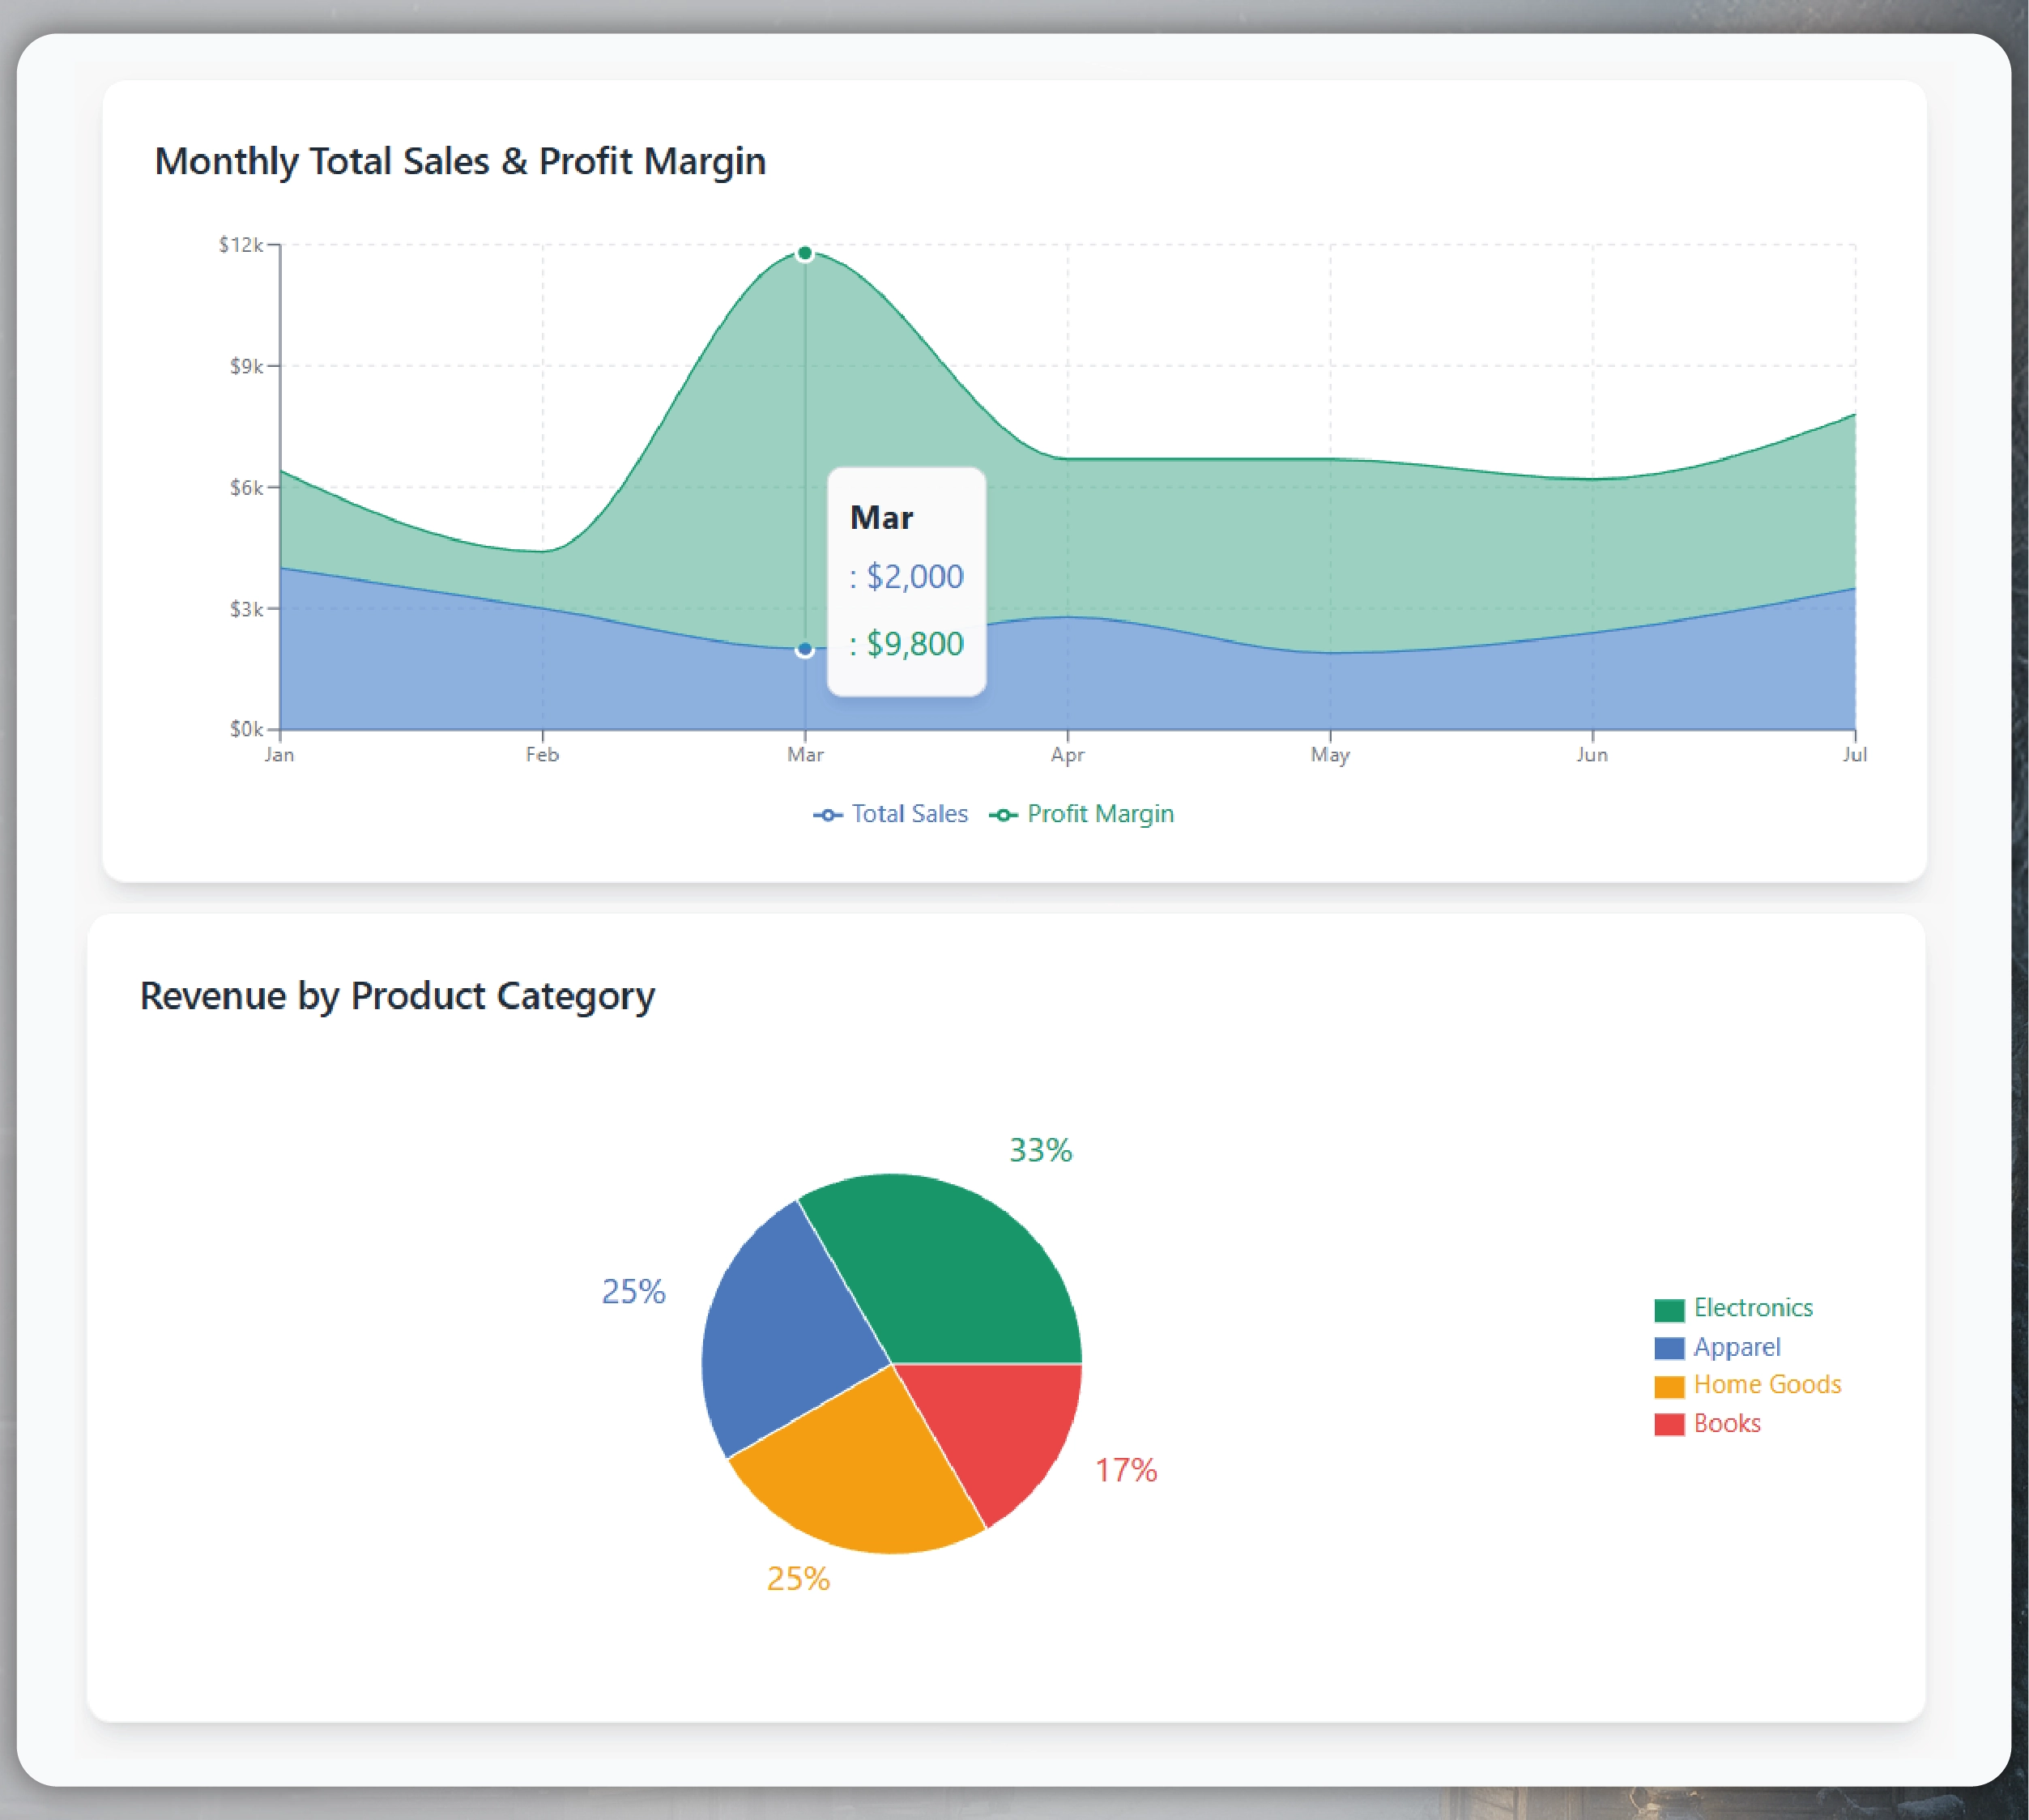The height and width of the screenshot is (1820, 2029).
Task: Click the Revenue by Product Category title
Action: coord(397,996)
